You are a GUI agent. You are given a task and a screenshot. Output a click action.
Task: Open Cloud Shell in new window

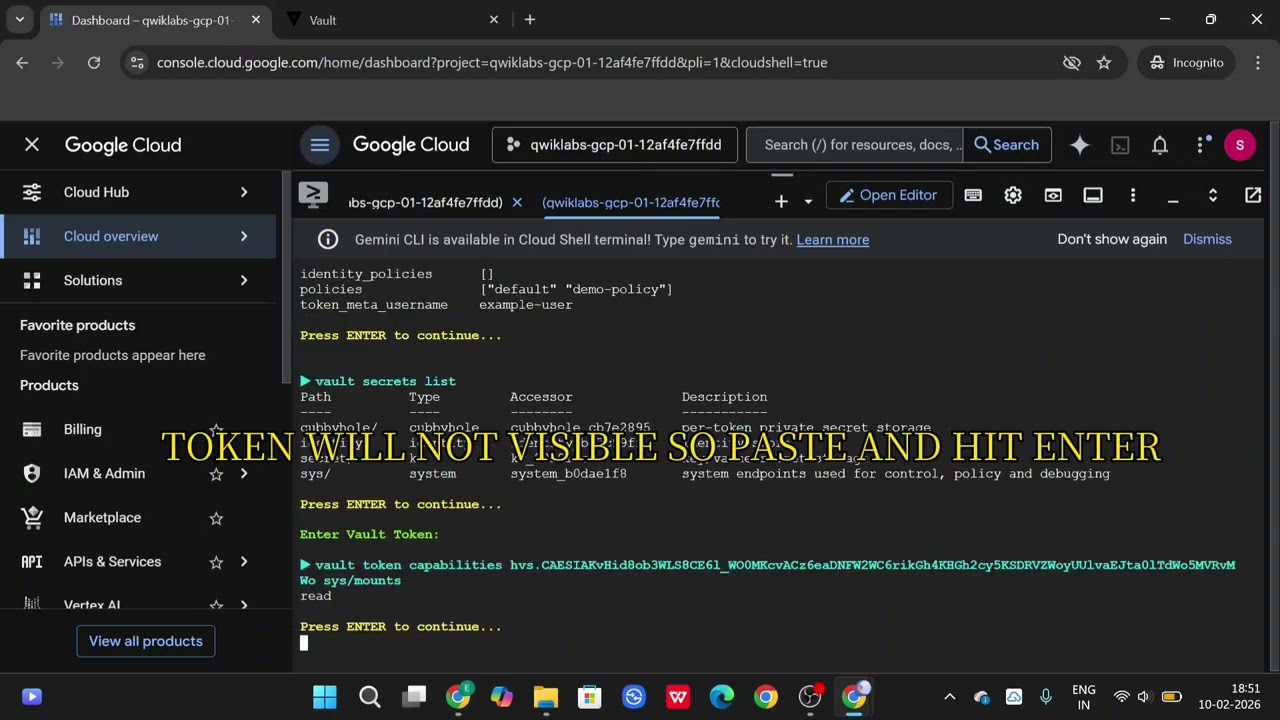click(x=1253, y=195)
